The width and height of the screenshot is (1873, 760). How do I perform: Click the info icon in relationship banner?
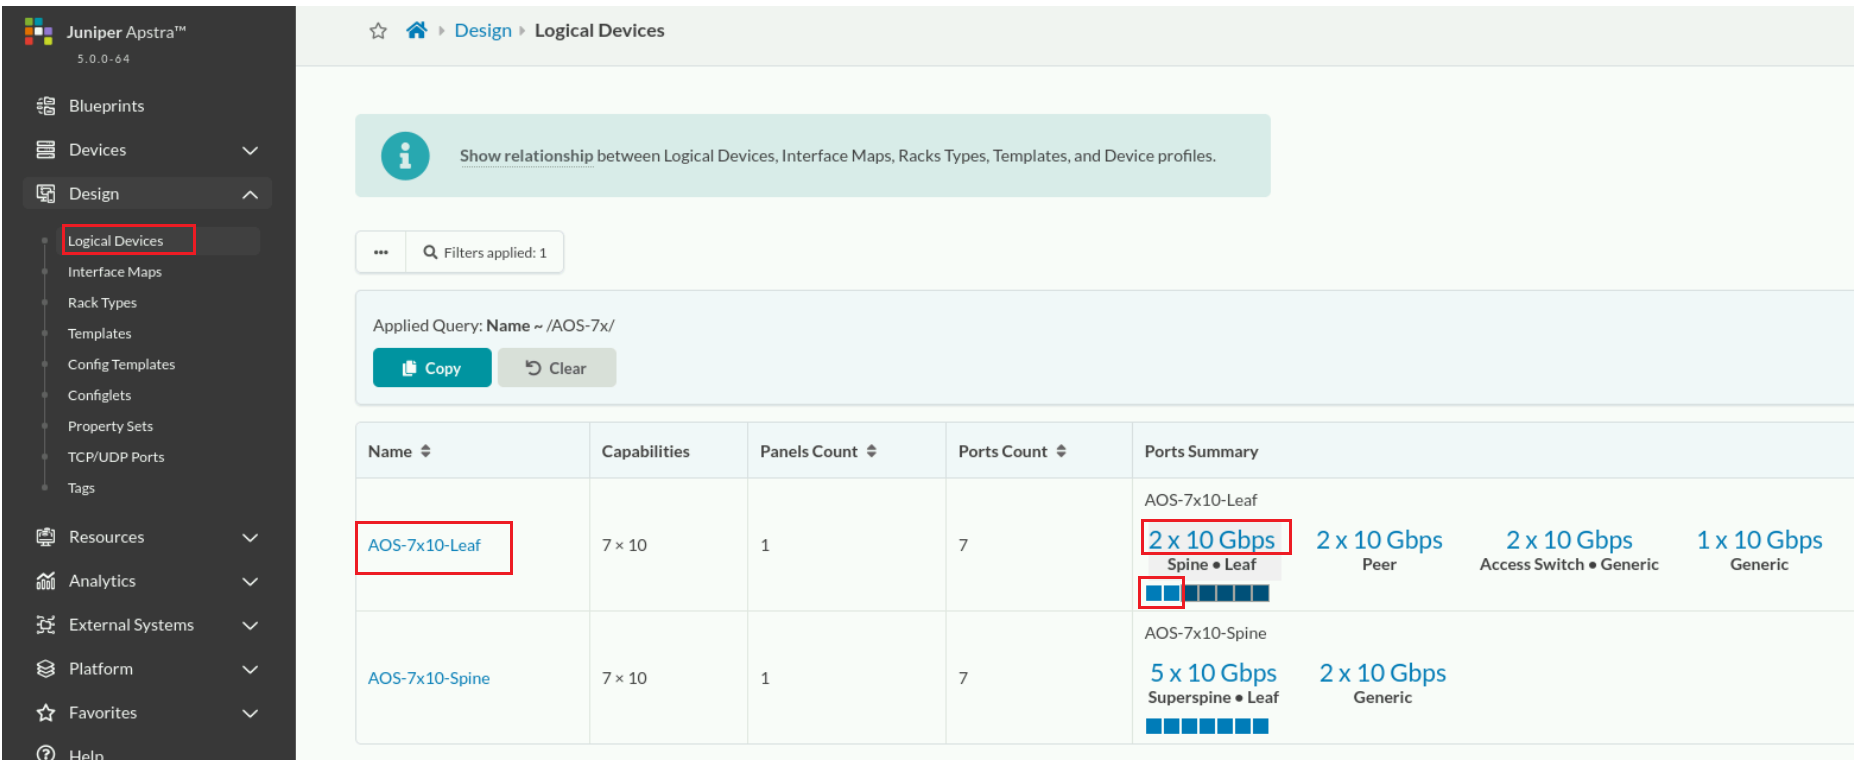[405, 156]
